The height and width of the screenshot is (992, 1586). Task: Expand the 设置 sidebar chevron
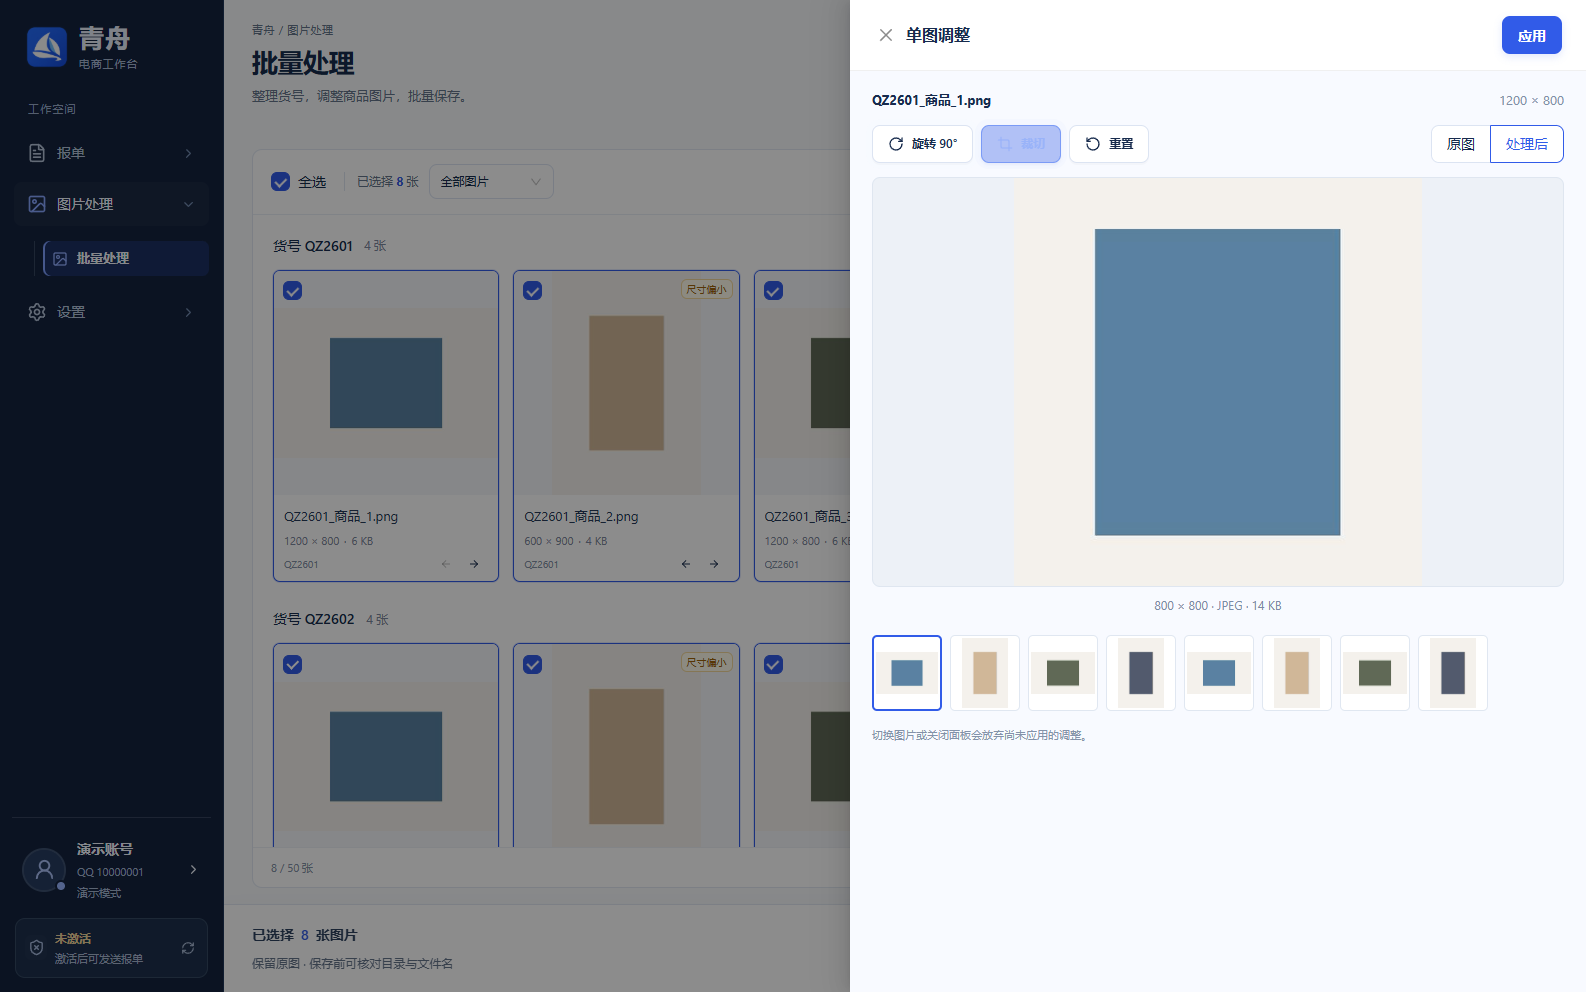click(x=188, y=312)
